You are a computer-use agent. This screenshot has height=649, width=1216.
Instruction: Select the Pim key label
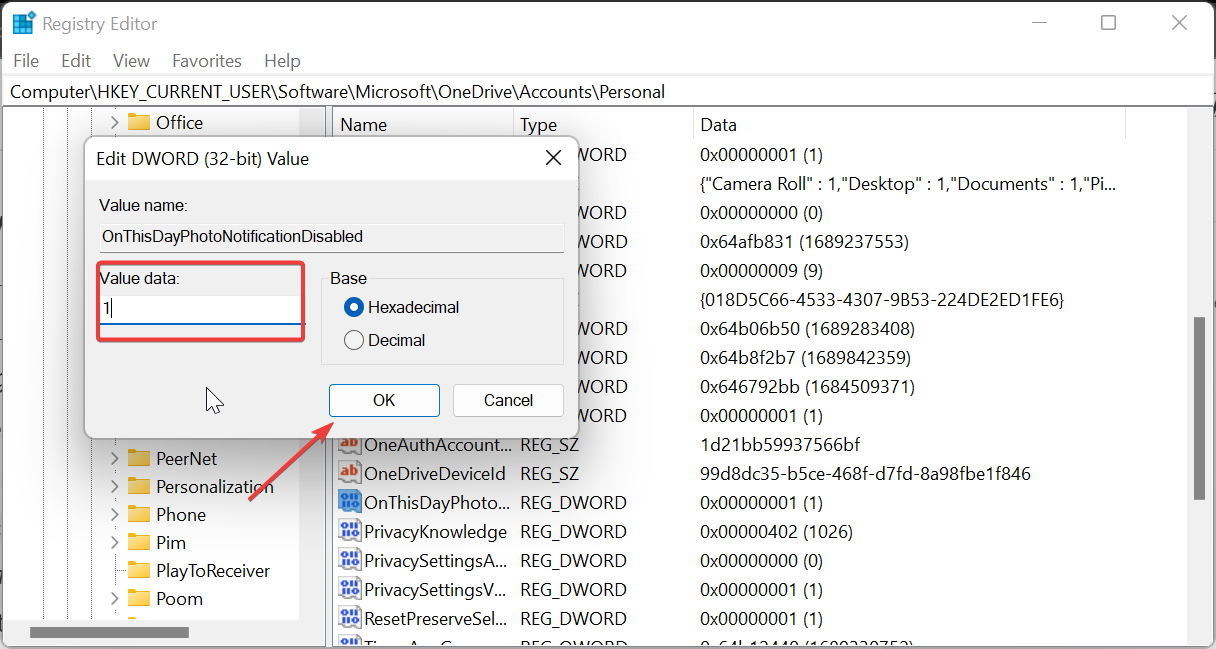[171, 542]
